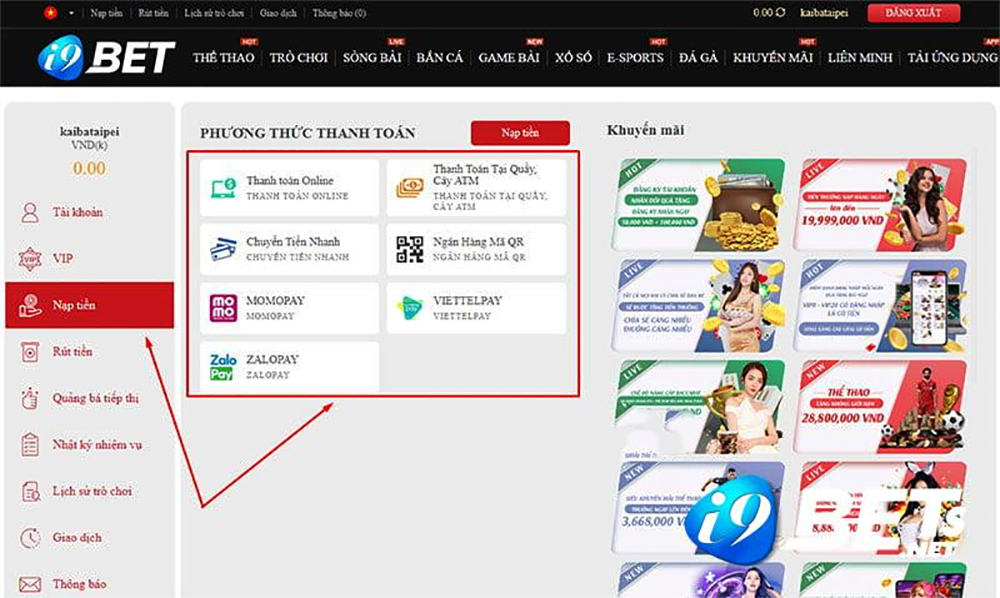This screenshot has height=598, width=1000.
Task: Click the Thông báo (0) top bar link
Action: pos(339,13)
